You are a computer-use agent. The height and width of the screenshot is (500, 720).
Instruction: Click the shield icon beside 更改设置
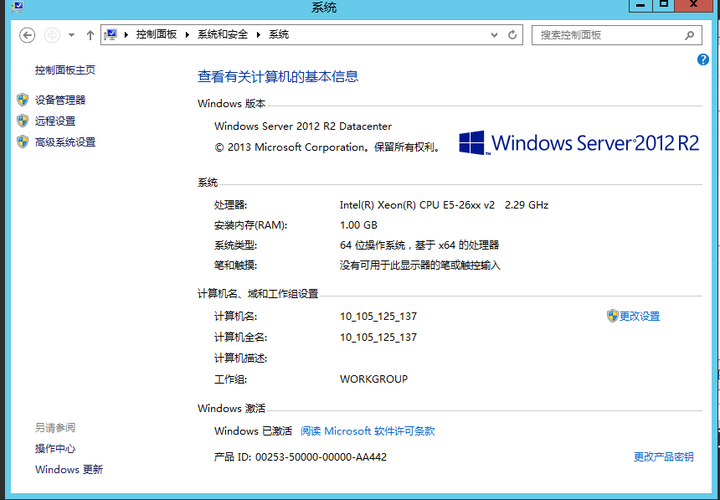point(612,316)
